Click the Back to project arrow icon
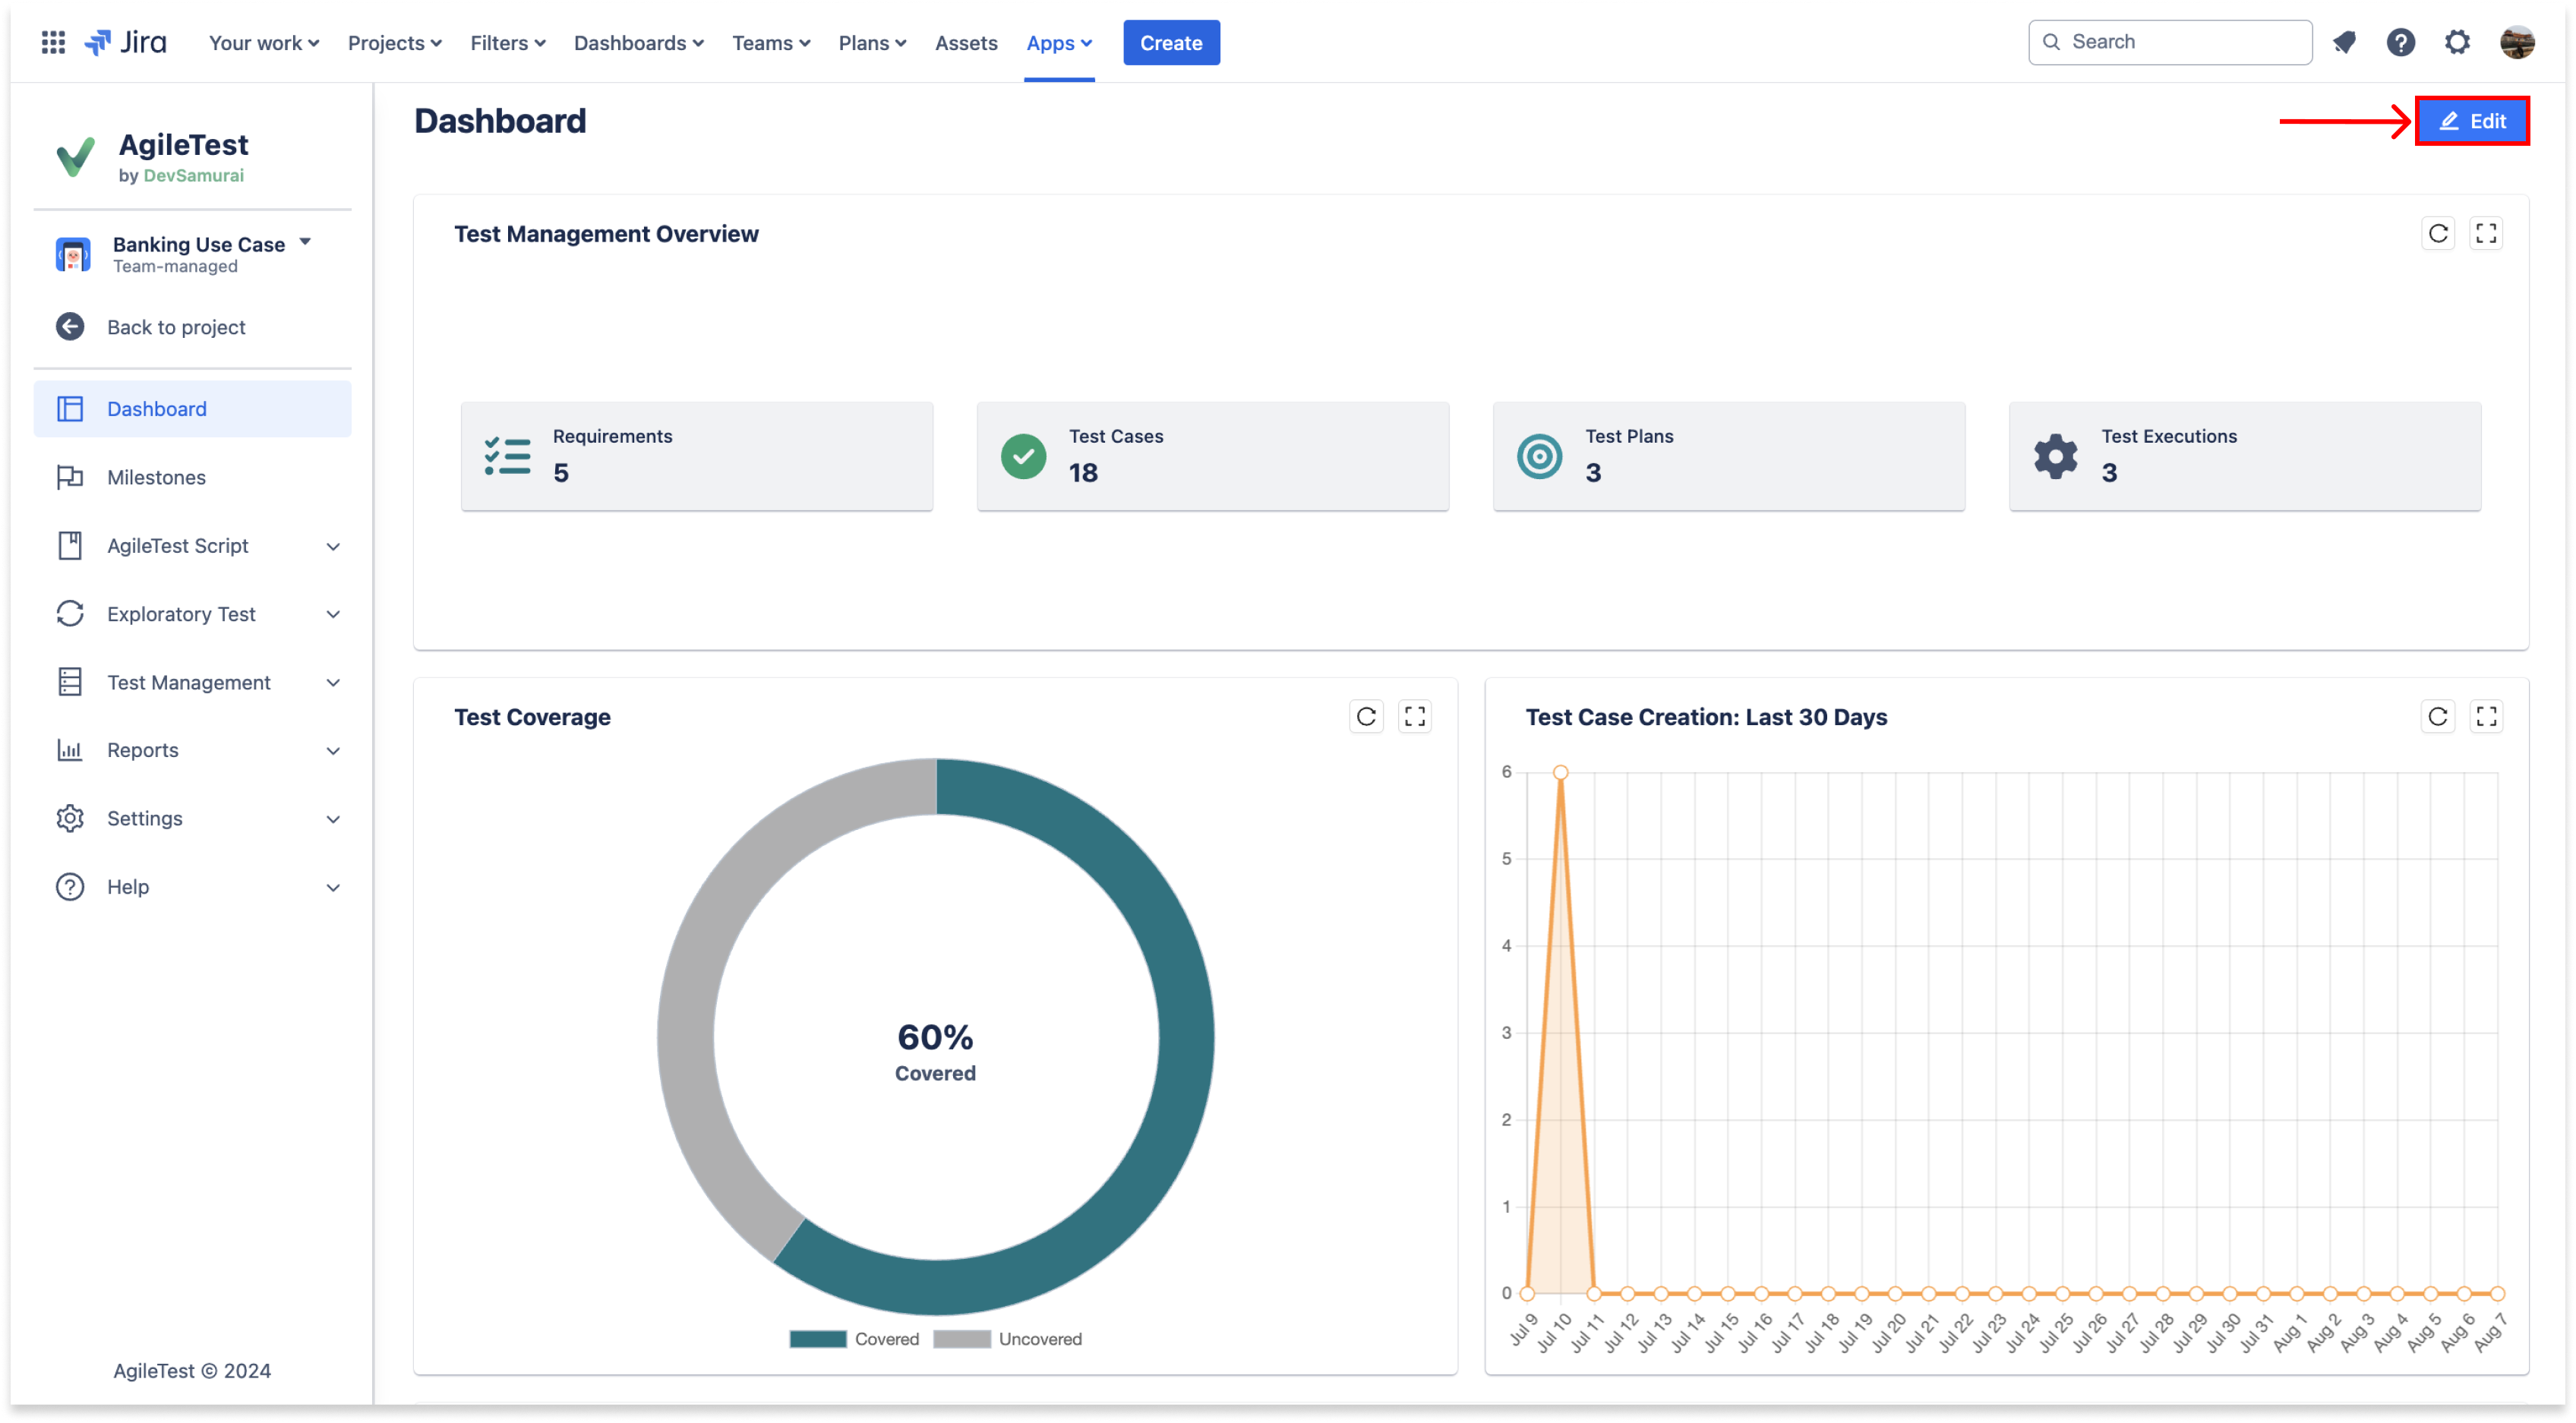The width and height of the screenshot is (2576, 1423). (70, 327)
